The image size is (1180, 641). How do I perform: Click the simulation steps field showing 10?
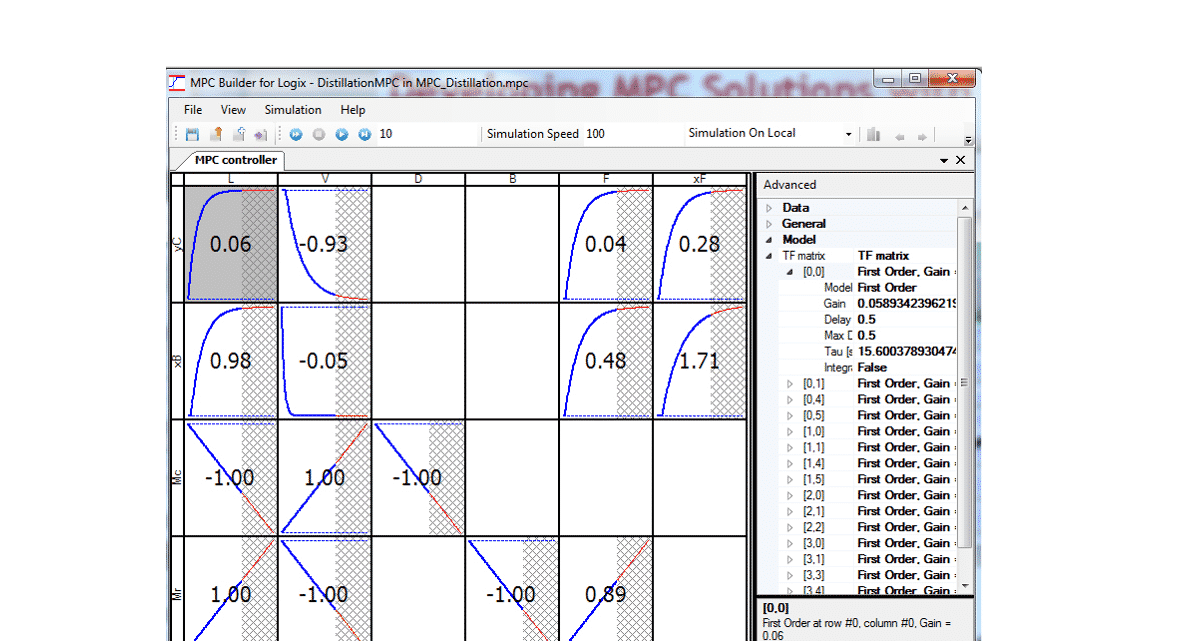click(425, 134)
